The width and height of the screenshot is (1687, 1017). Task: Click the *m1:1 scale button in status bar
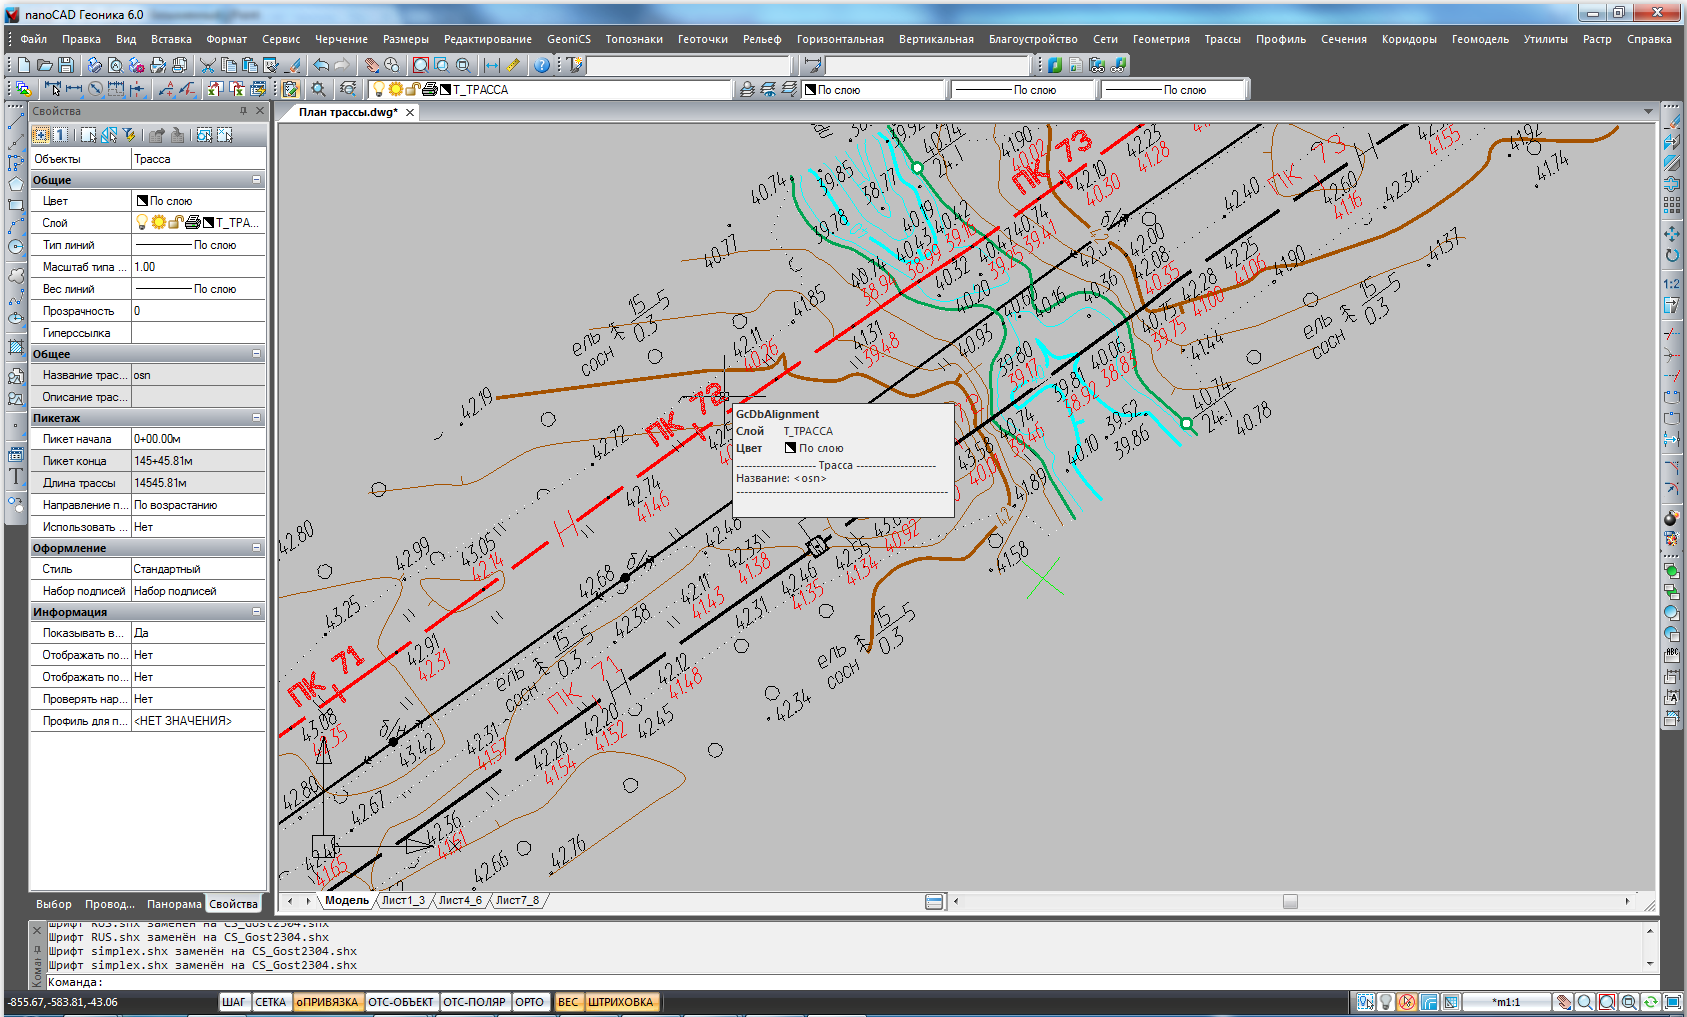[1506, 1002]
